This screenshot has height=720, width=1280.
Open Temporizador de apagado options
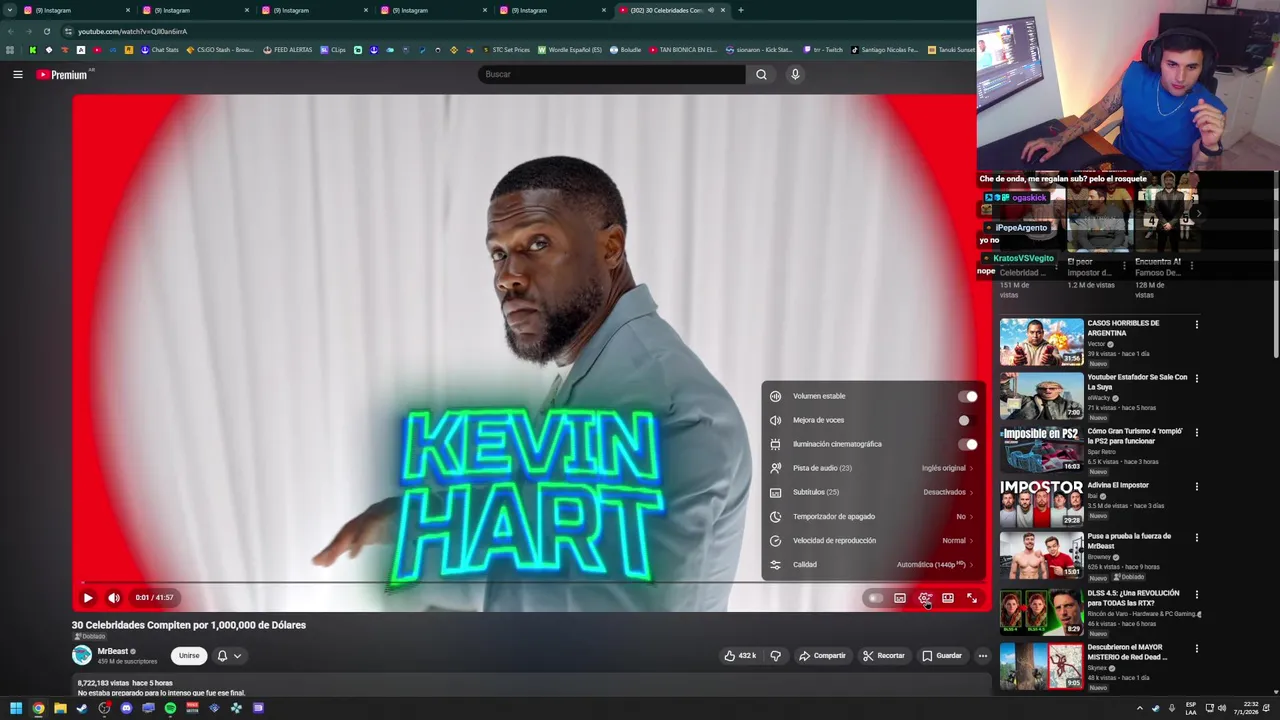(x=873, y=516)
